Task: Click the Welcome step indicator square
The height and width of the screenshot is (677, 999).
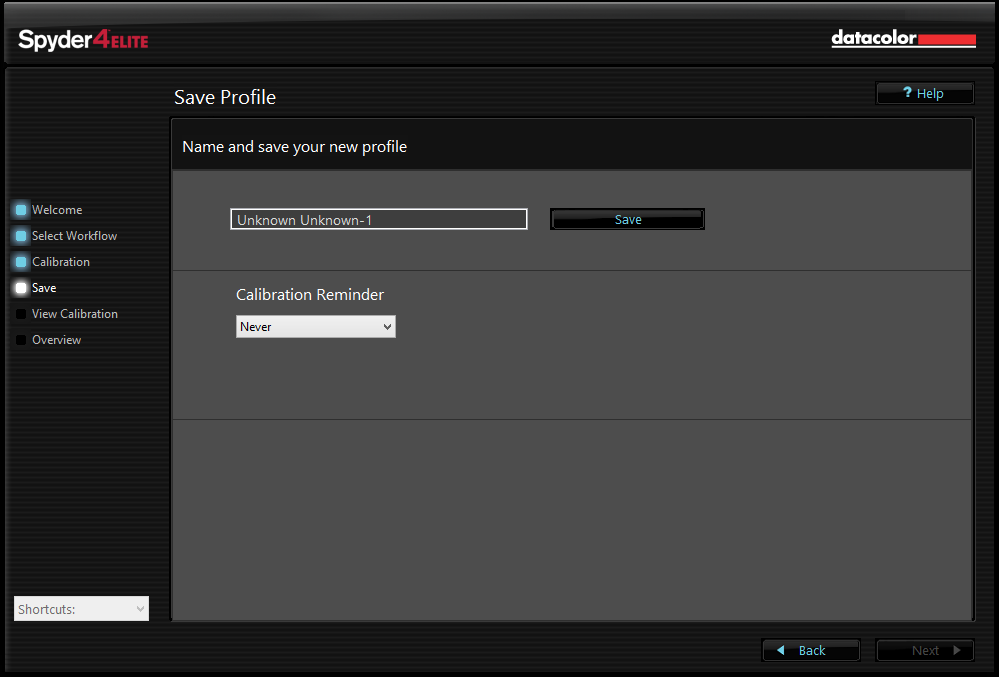Action: [x=20, y=210]
